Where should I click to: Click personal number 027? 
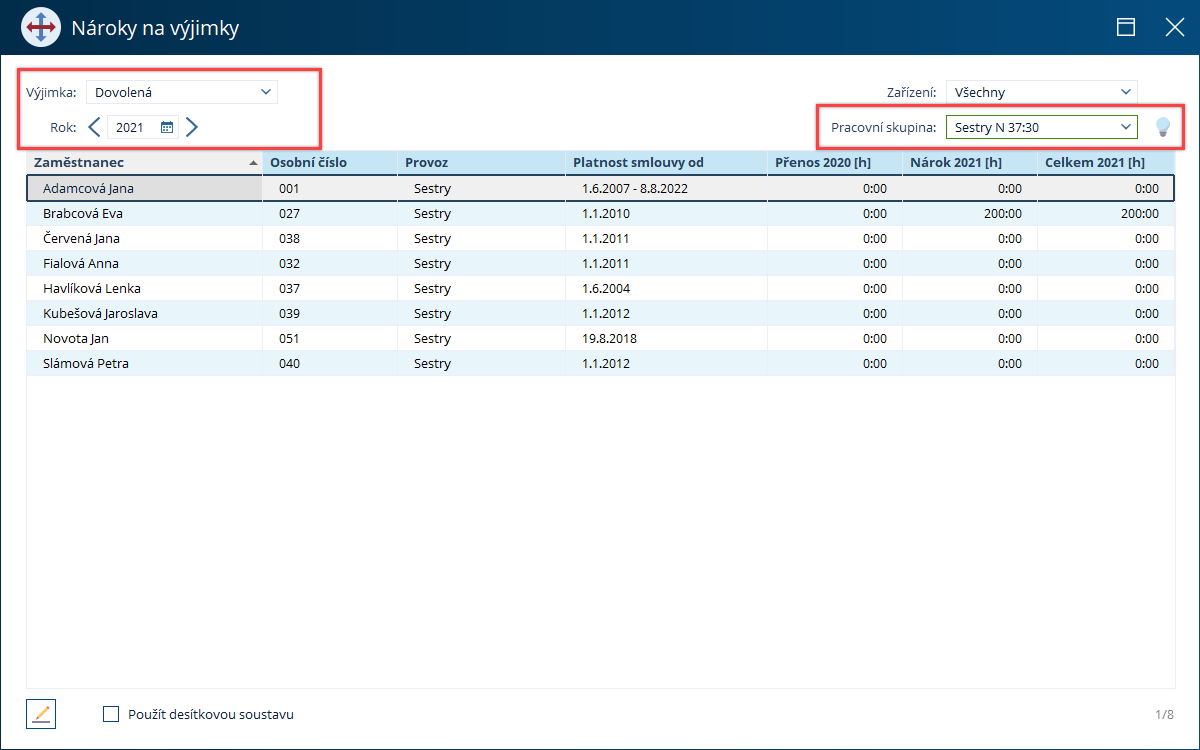pyautogui.click(x=289, y=213)
